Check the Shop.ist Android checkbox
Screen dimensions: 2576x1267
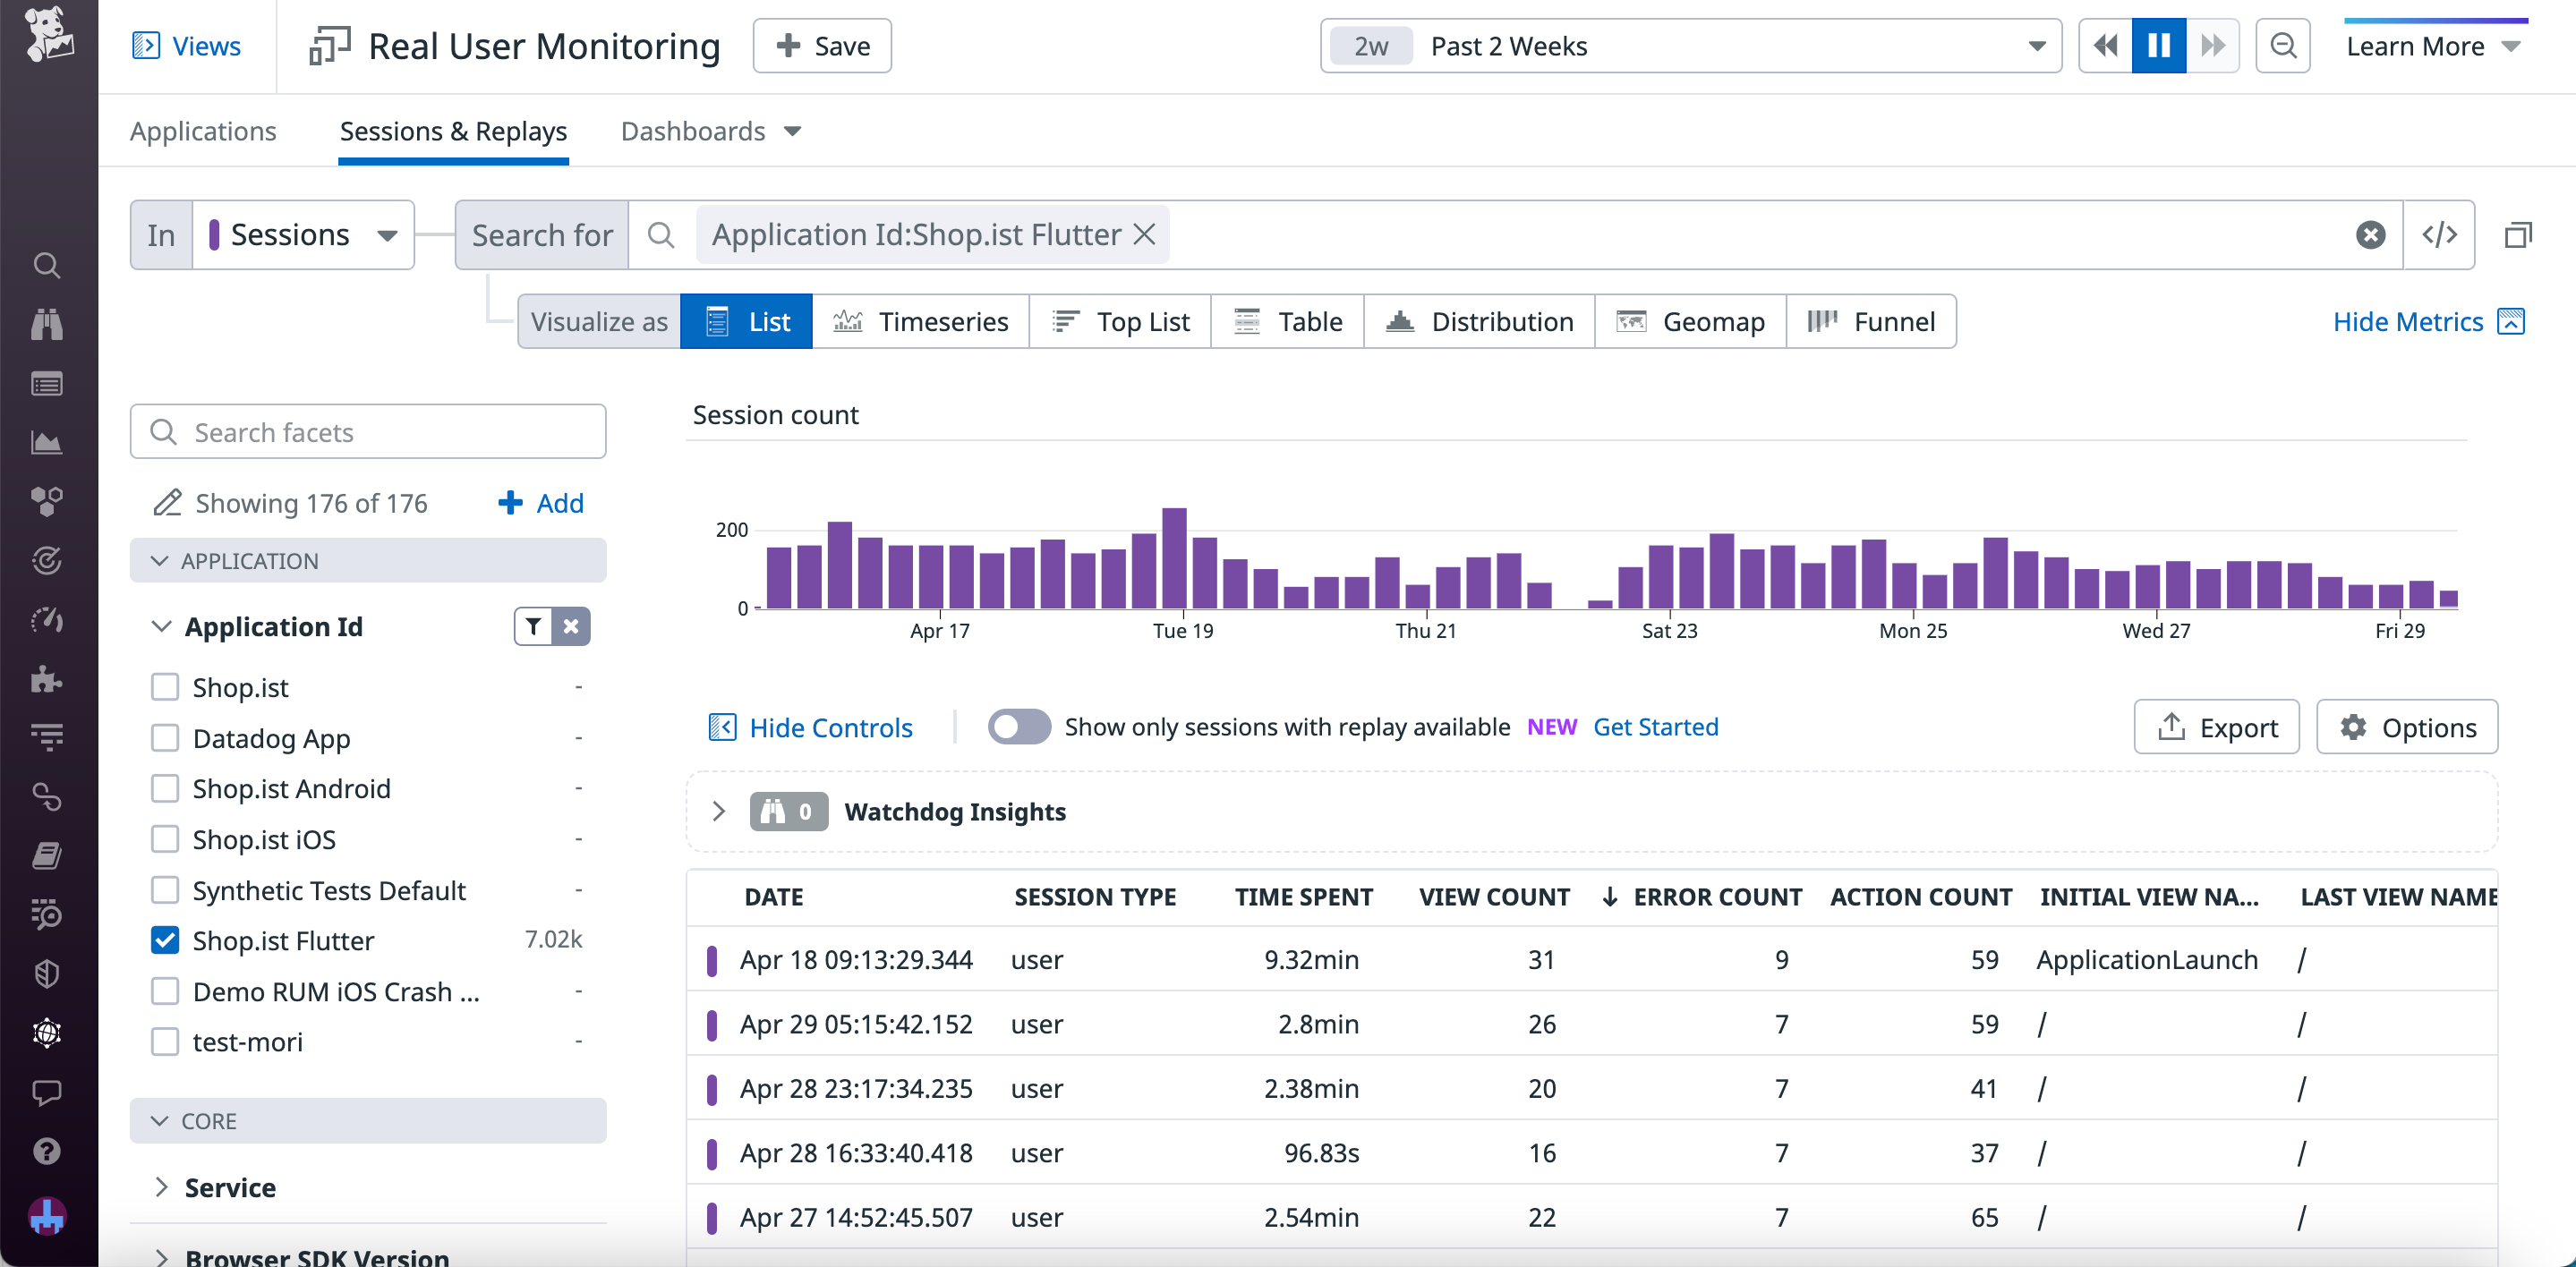165,788
